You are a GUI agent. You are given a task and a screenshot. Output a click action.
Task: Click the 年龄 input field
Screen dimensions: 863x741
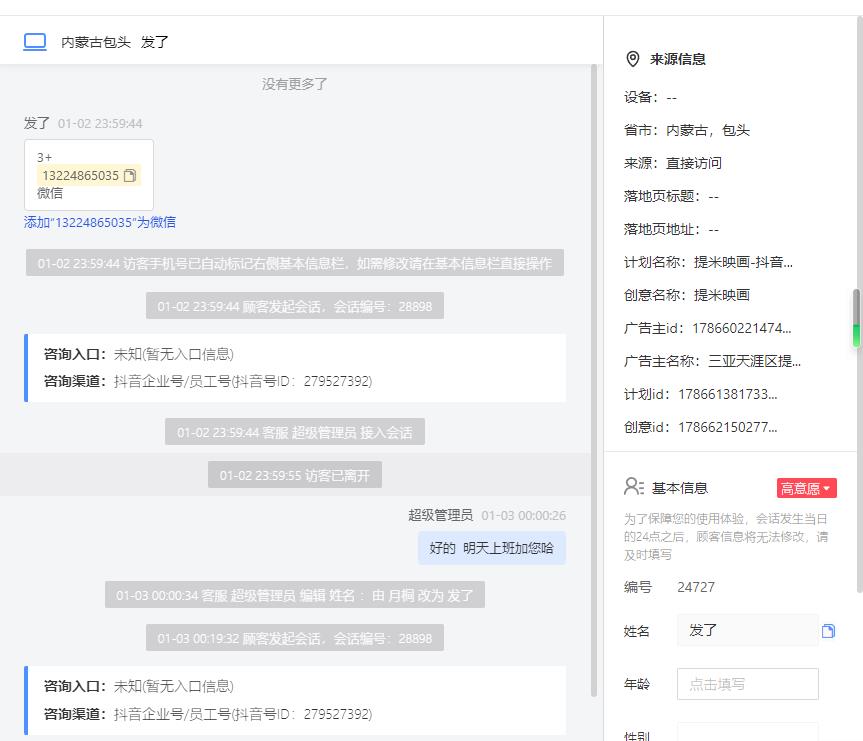click(x=747, y=684)
